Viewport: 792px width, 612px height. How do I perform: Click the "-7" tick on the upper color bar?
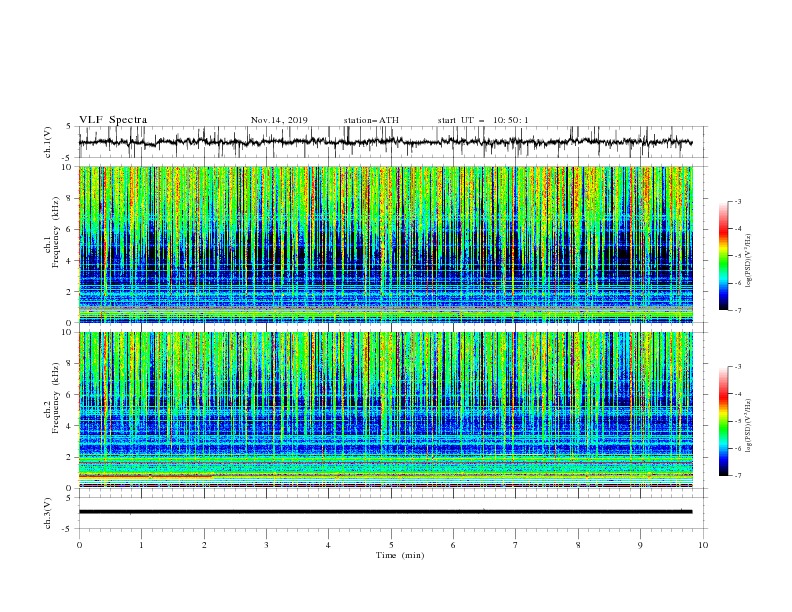[738, 310]
